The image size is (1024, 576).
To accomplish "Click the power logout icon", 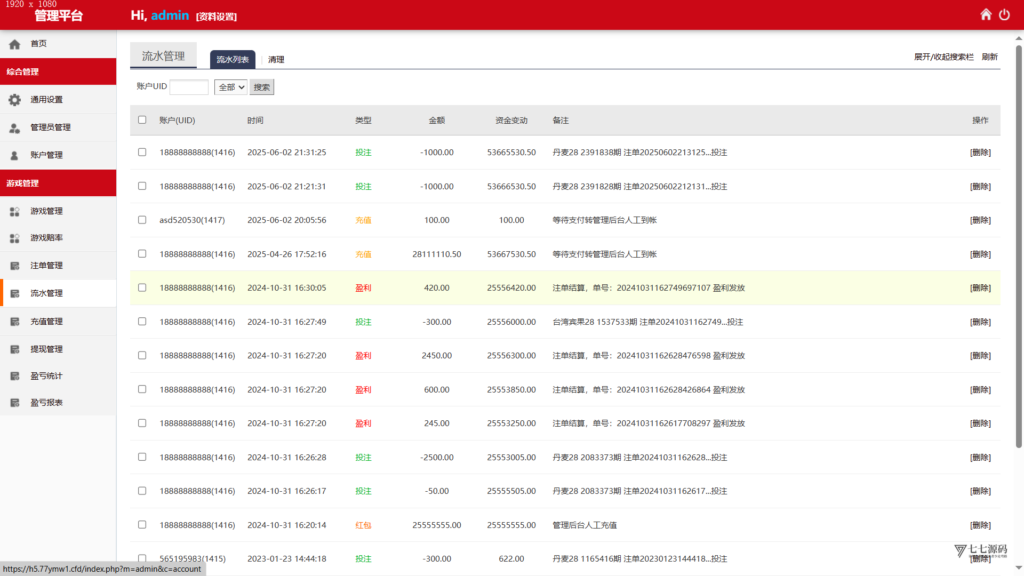I will coord(1004,14).
